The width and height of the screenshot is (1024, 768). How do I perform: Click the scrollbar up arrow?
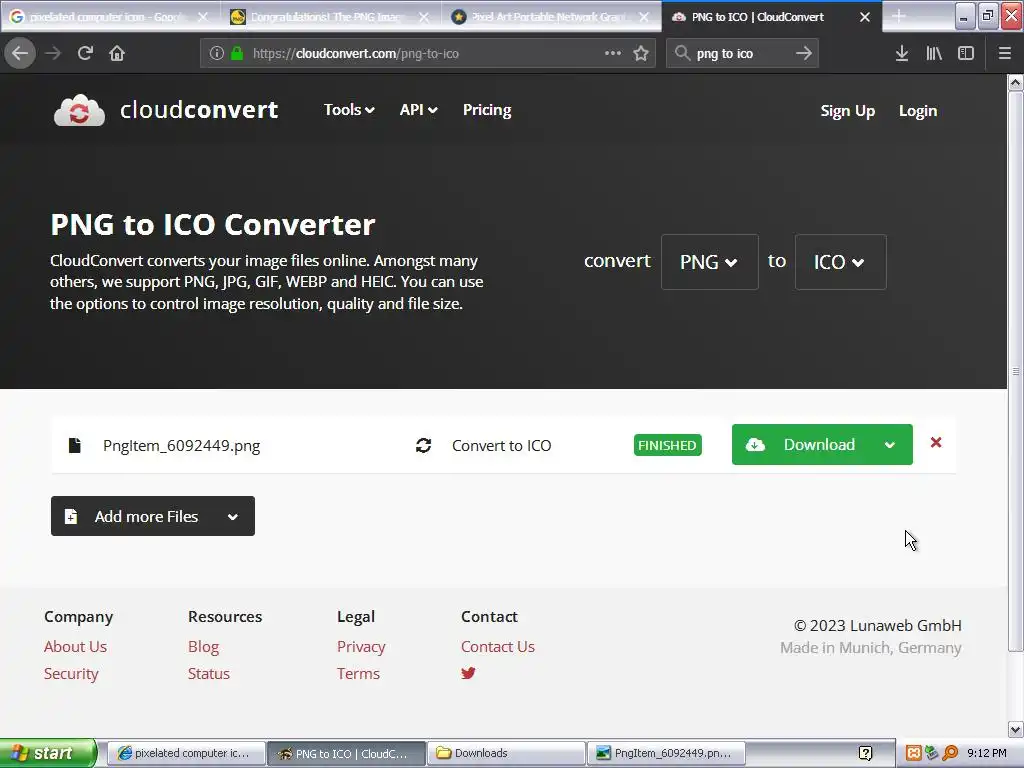[1015, 82]
